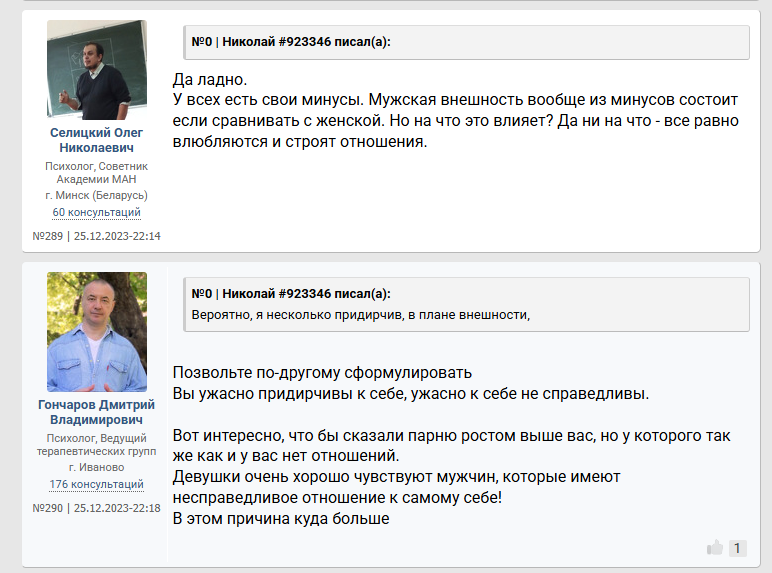Open the 60 консультаций link
Screen dimensions: 772x573
96,212
